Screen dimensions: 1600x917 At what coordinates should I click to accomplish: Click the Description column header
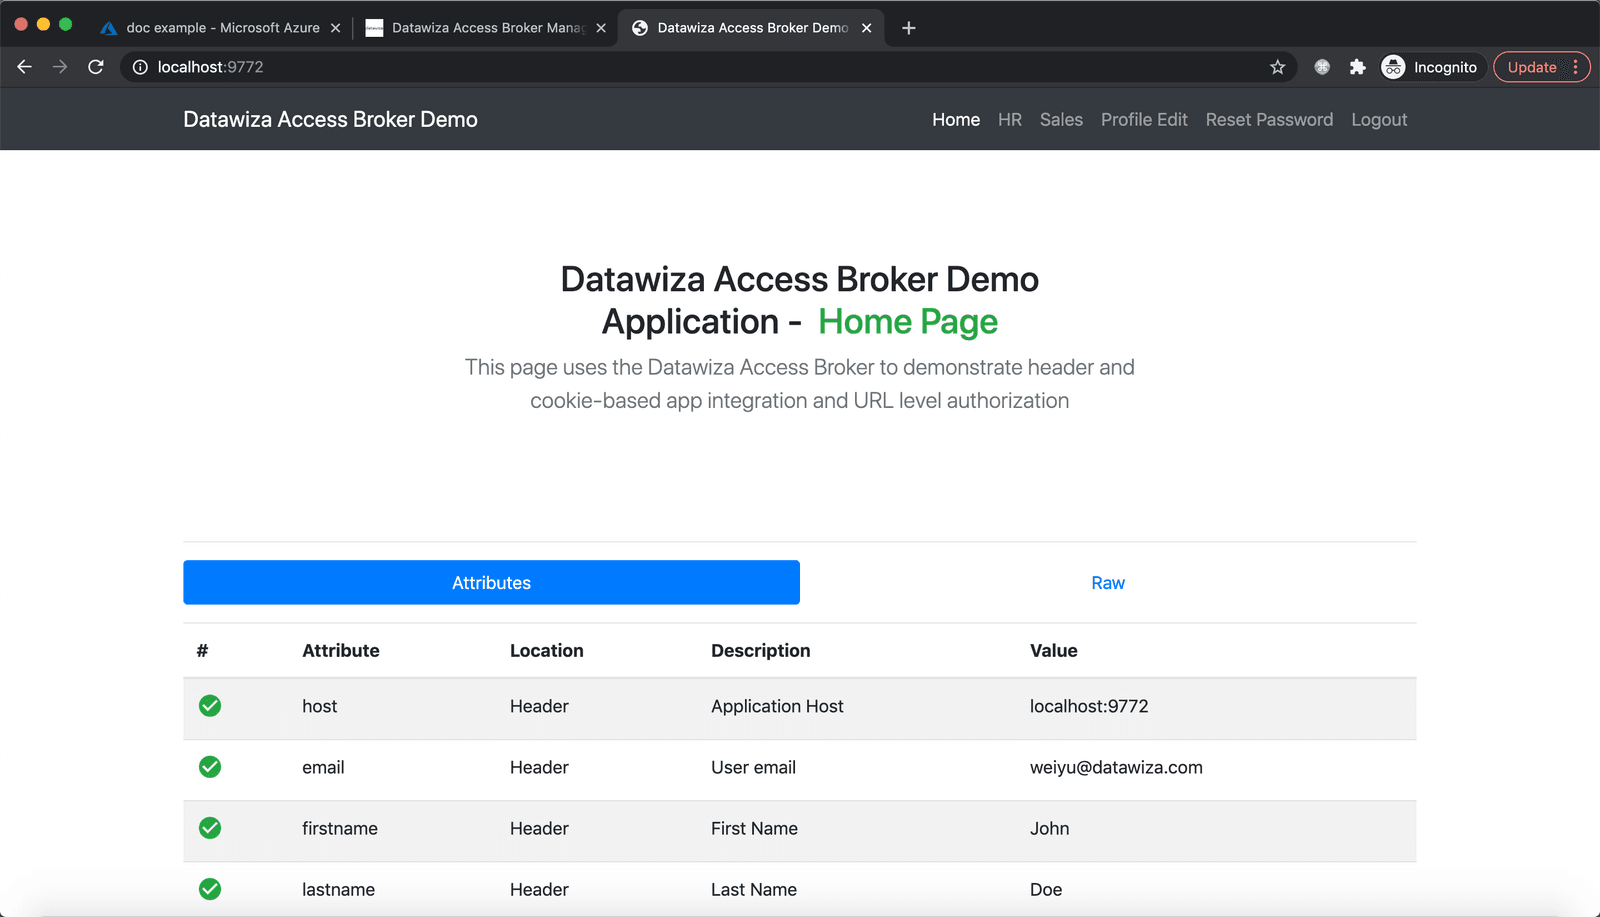[760, 650]
